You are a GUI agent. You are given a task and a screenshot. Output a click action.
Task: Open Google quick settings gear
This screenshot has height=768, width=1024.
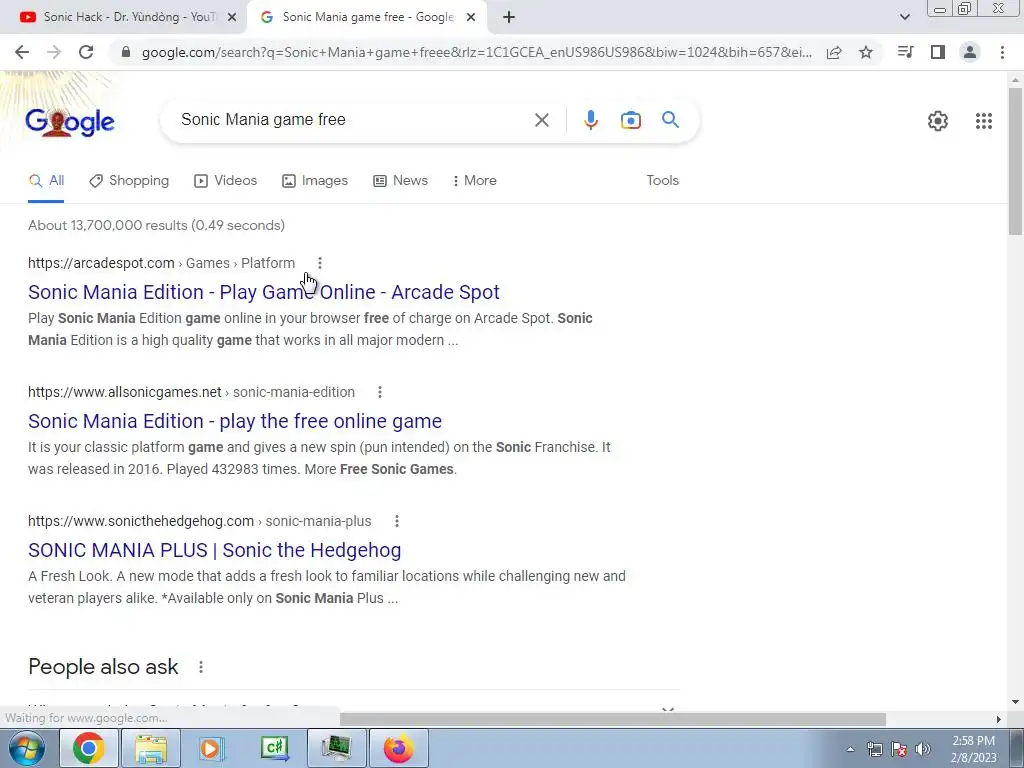tap(938, 121)
